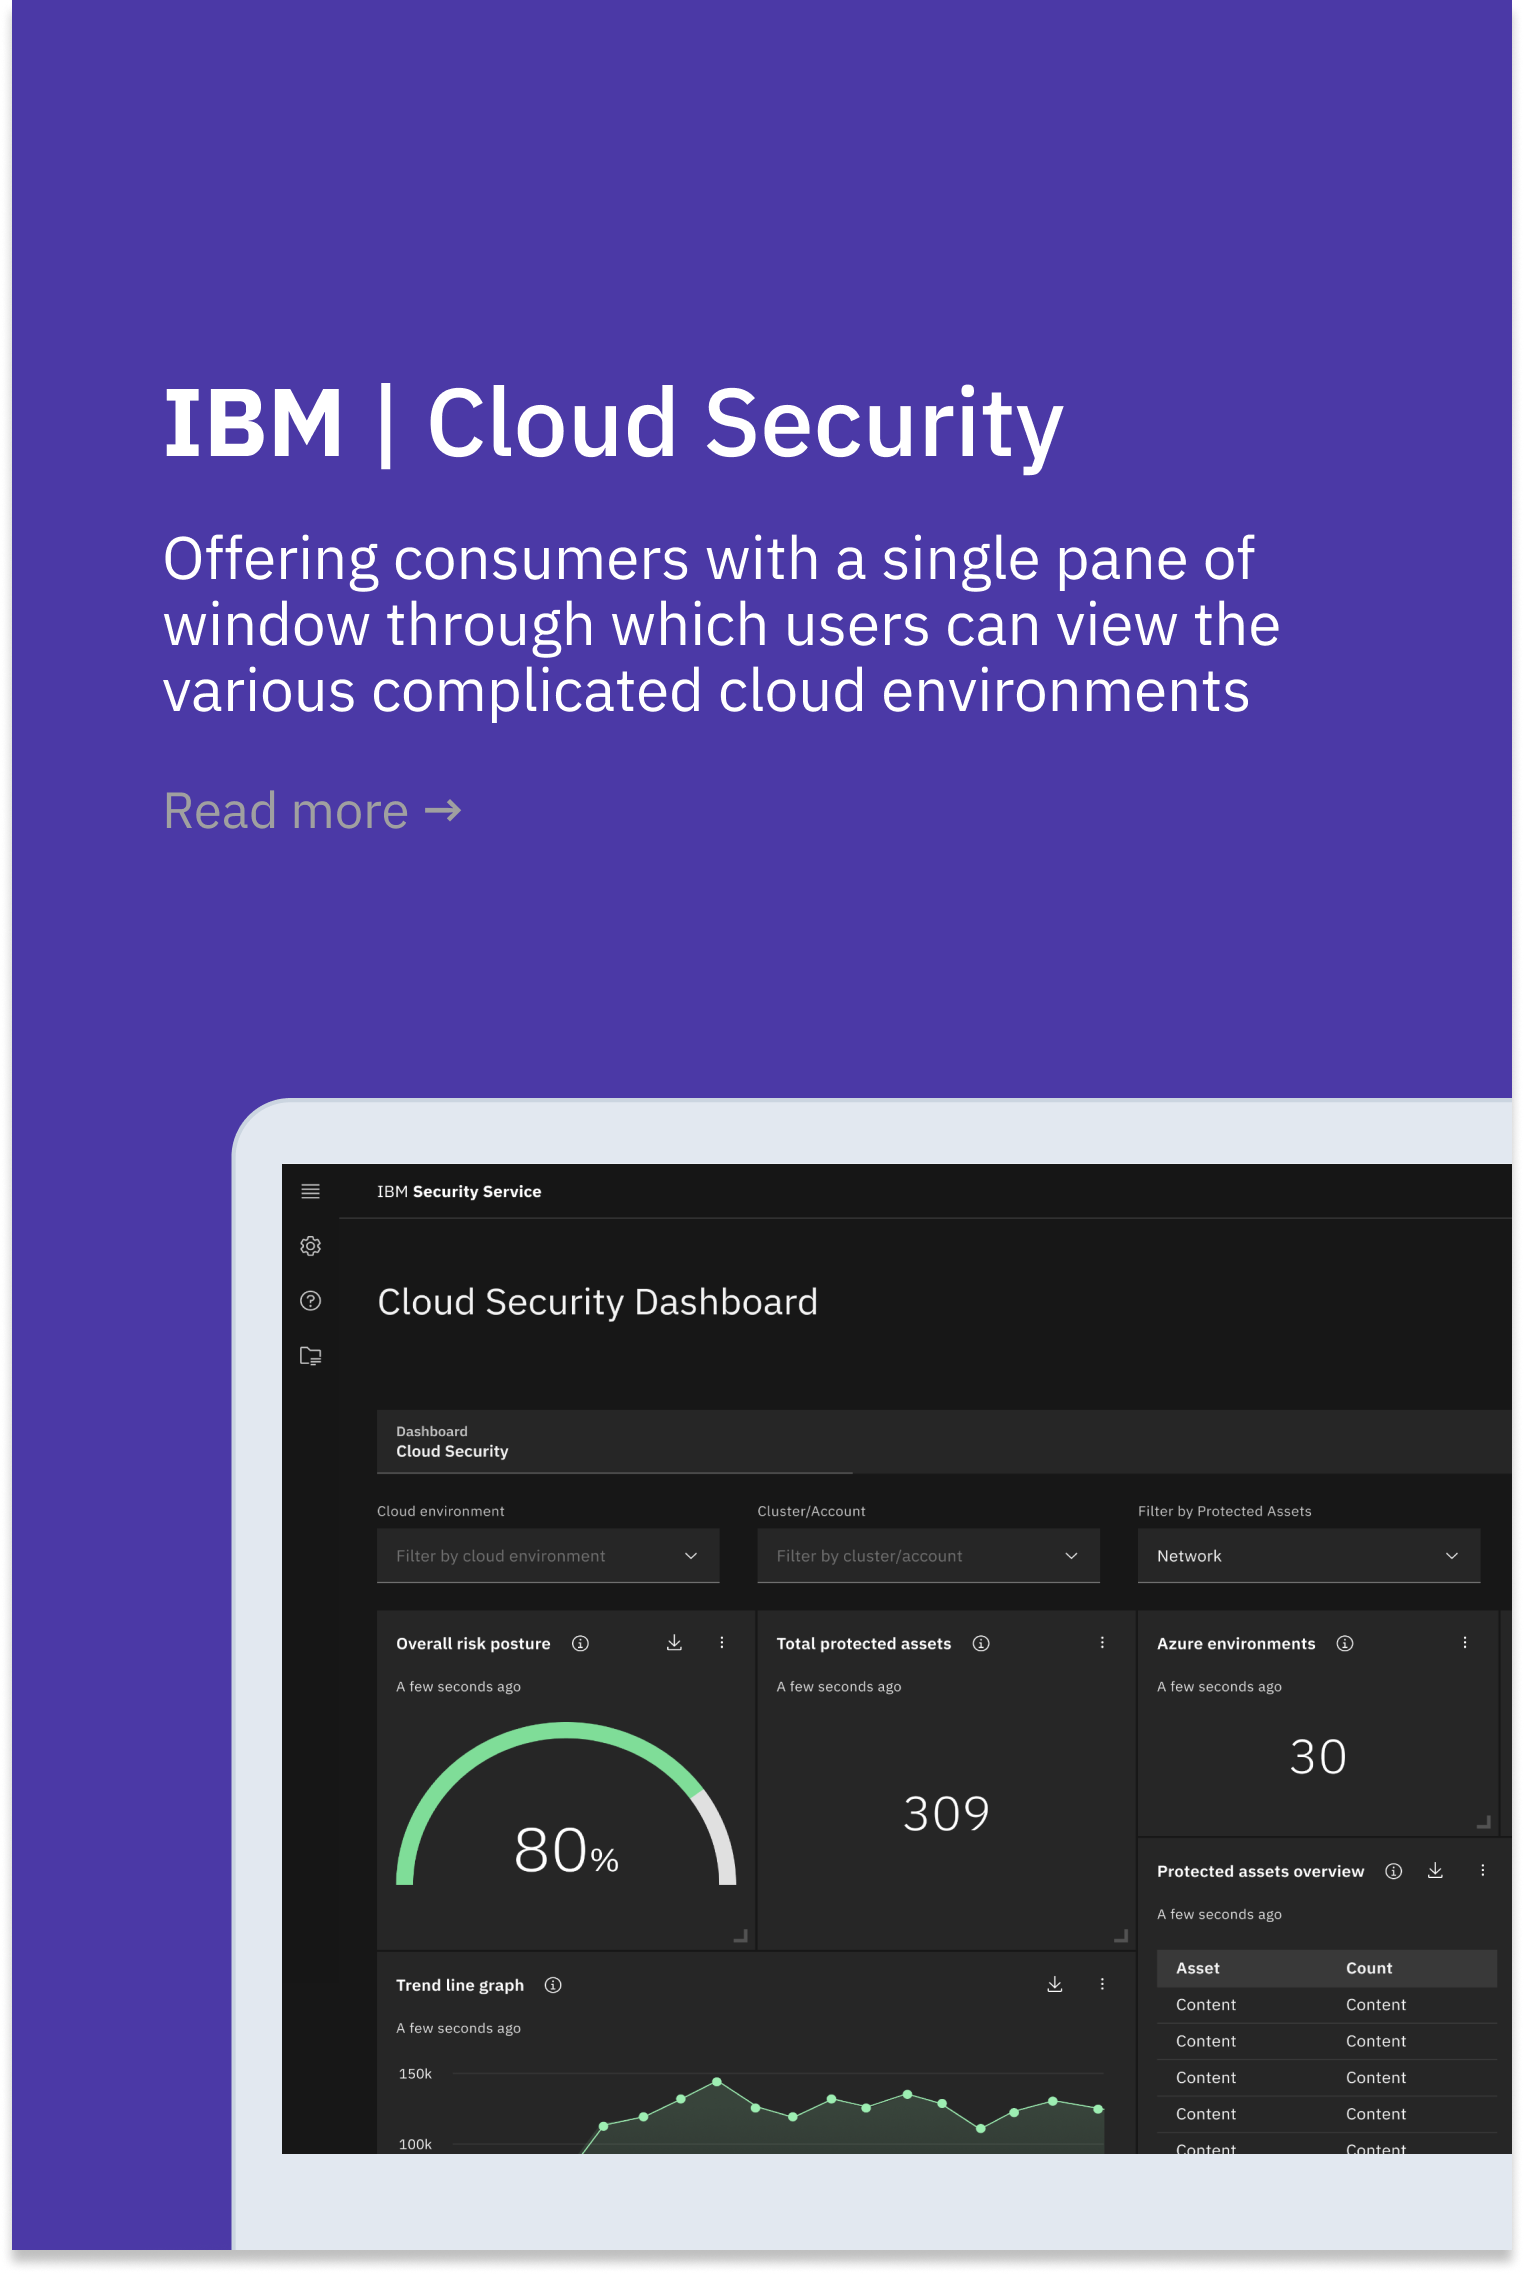
Task: Click the 150k axis label on trend graph
Action: (x=415, y=2073)
